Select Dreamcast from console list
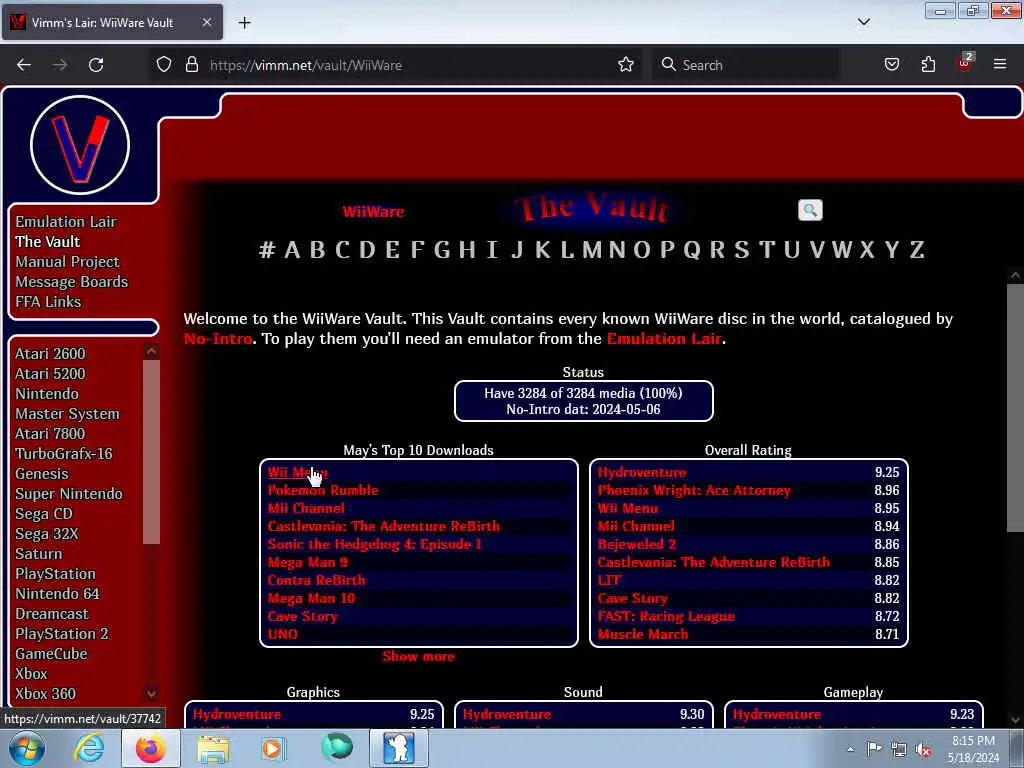Image resolution: width=1024 pixels, height=768 pixels. coord(52,614)
